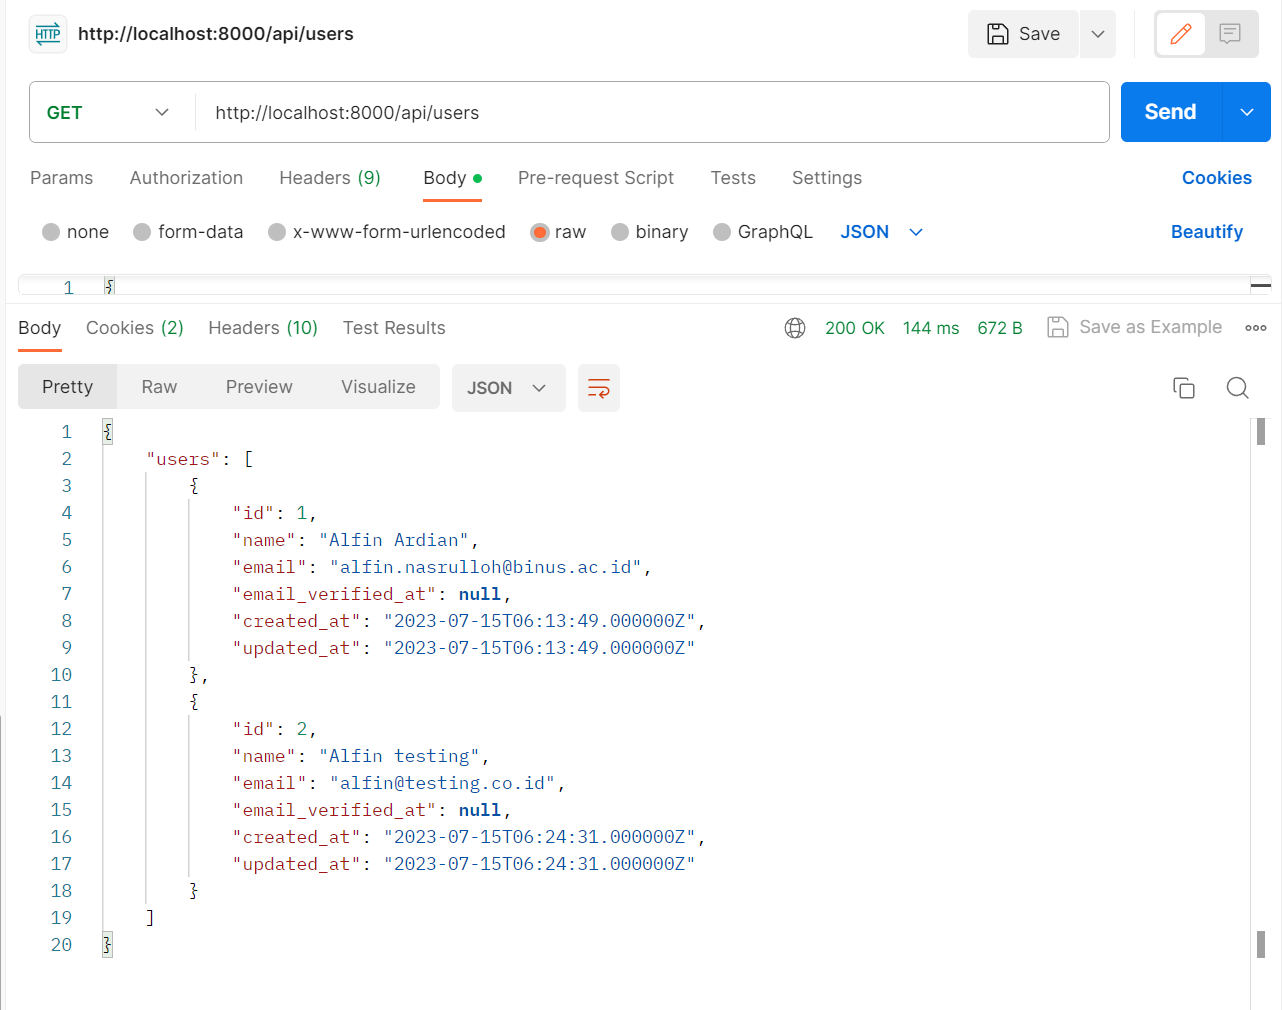The width and height of the screenshot is (1282, 1010).
Task: Switch to the response Cookies (2) tab
Action: pyautogui.click(x=135, y=328)
